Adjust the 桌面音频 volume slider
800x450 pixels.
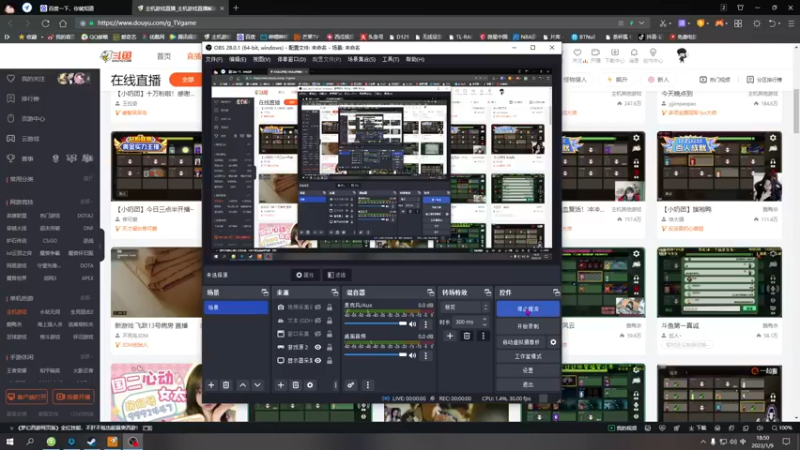[x=376, y=355]
